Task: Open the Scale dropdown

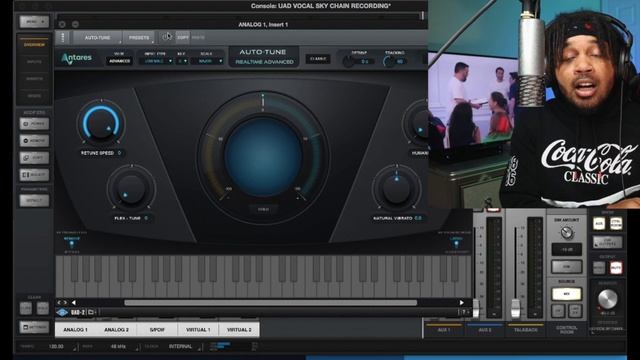Action: (207, 61)
